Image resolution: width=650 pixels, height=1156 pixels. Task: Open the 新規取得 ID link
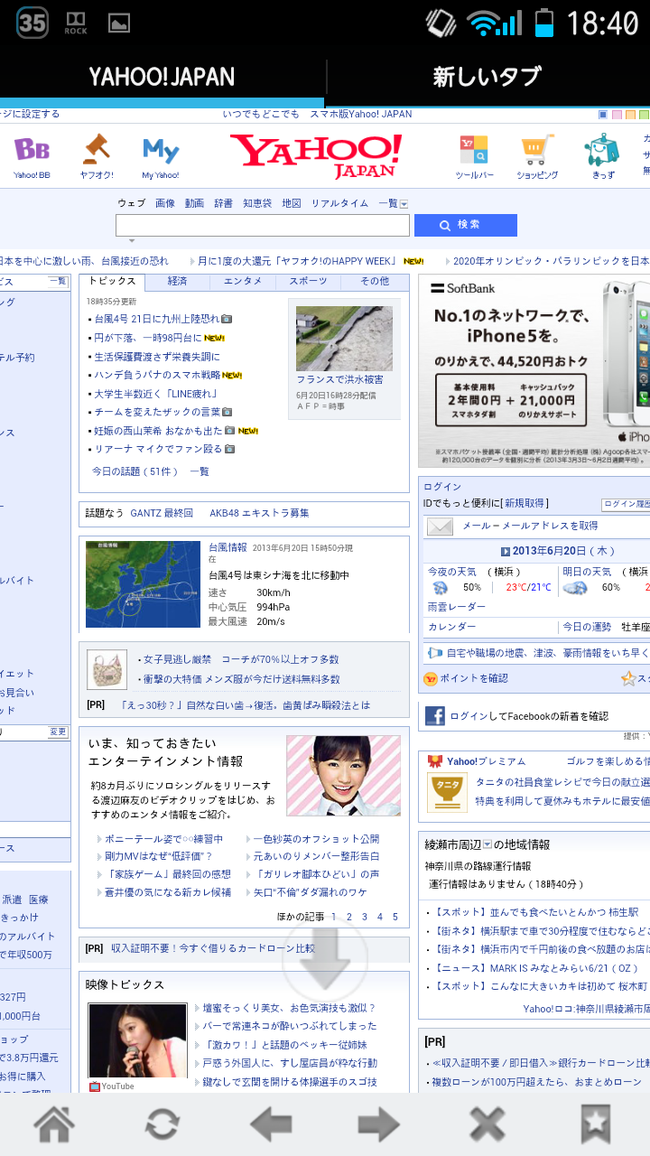[x=525, y=504]
